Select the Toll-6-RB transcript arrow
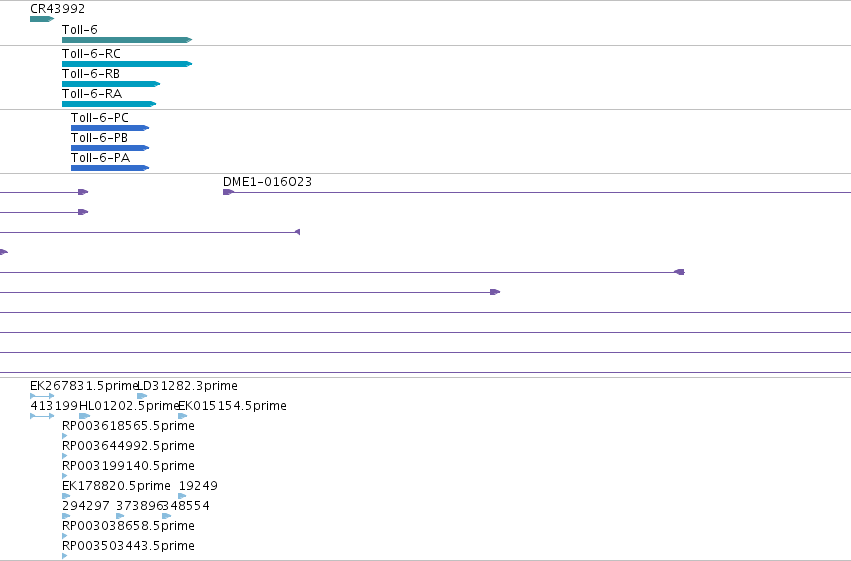 pos(111,84)
